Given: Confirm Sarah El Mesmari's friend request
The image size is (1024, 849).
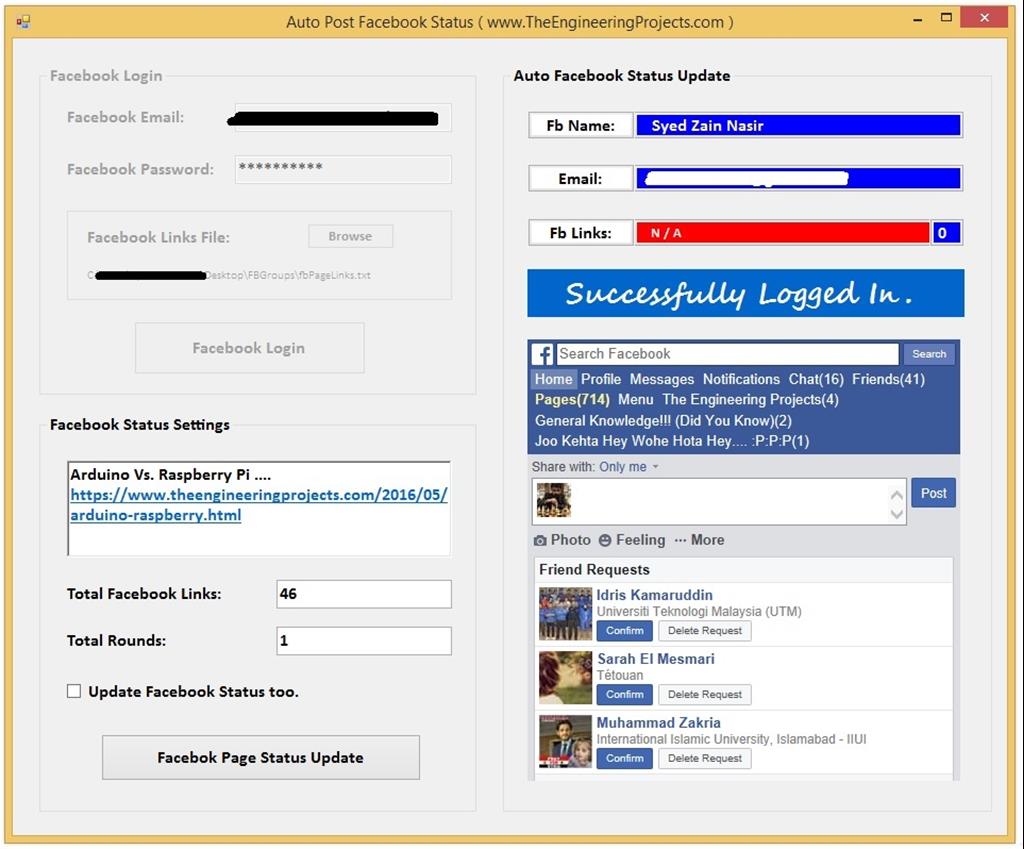Looking at the screenshot, I should click(x=624, y=695).
